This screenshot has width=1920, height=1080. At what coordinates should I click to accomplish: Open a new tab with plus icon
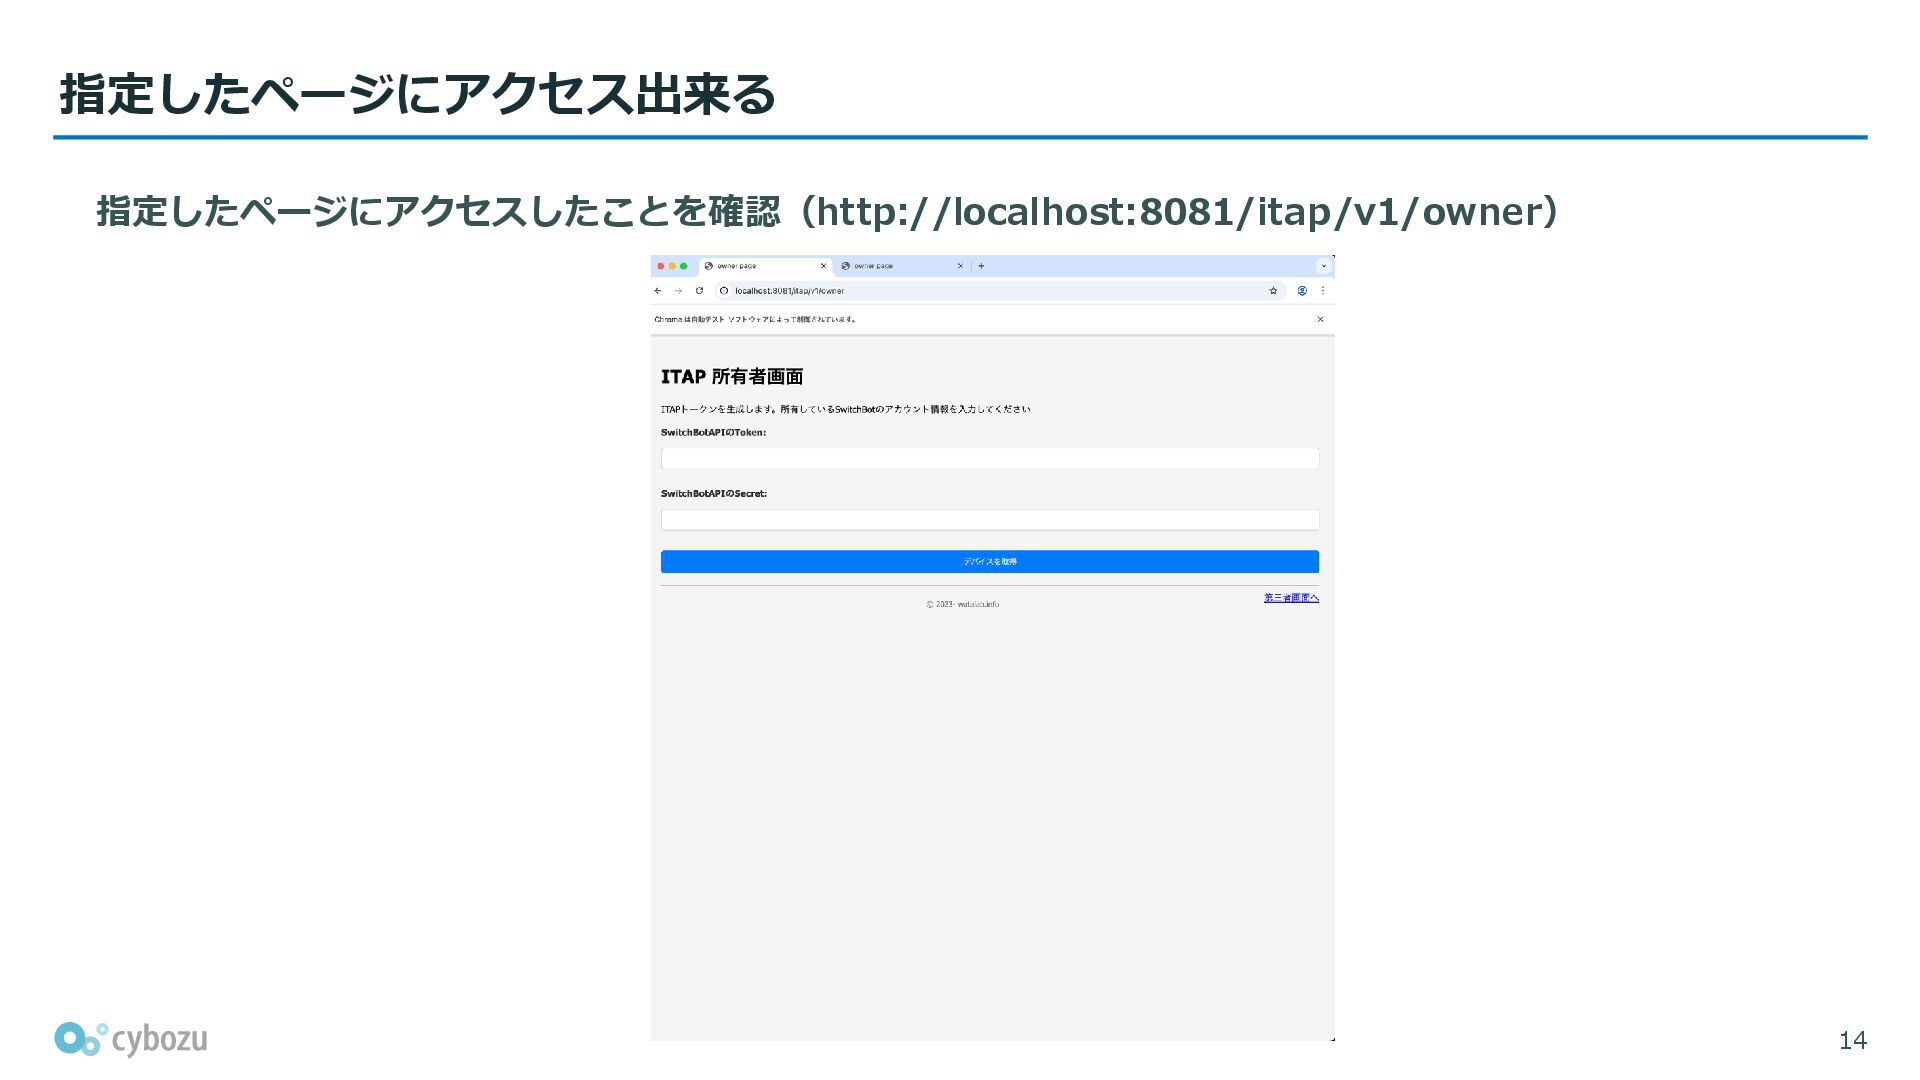pyautogui.click(x=981, y=266)
